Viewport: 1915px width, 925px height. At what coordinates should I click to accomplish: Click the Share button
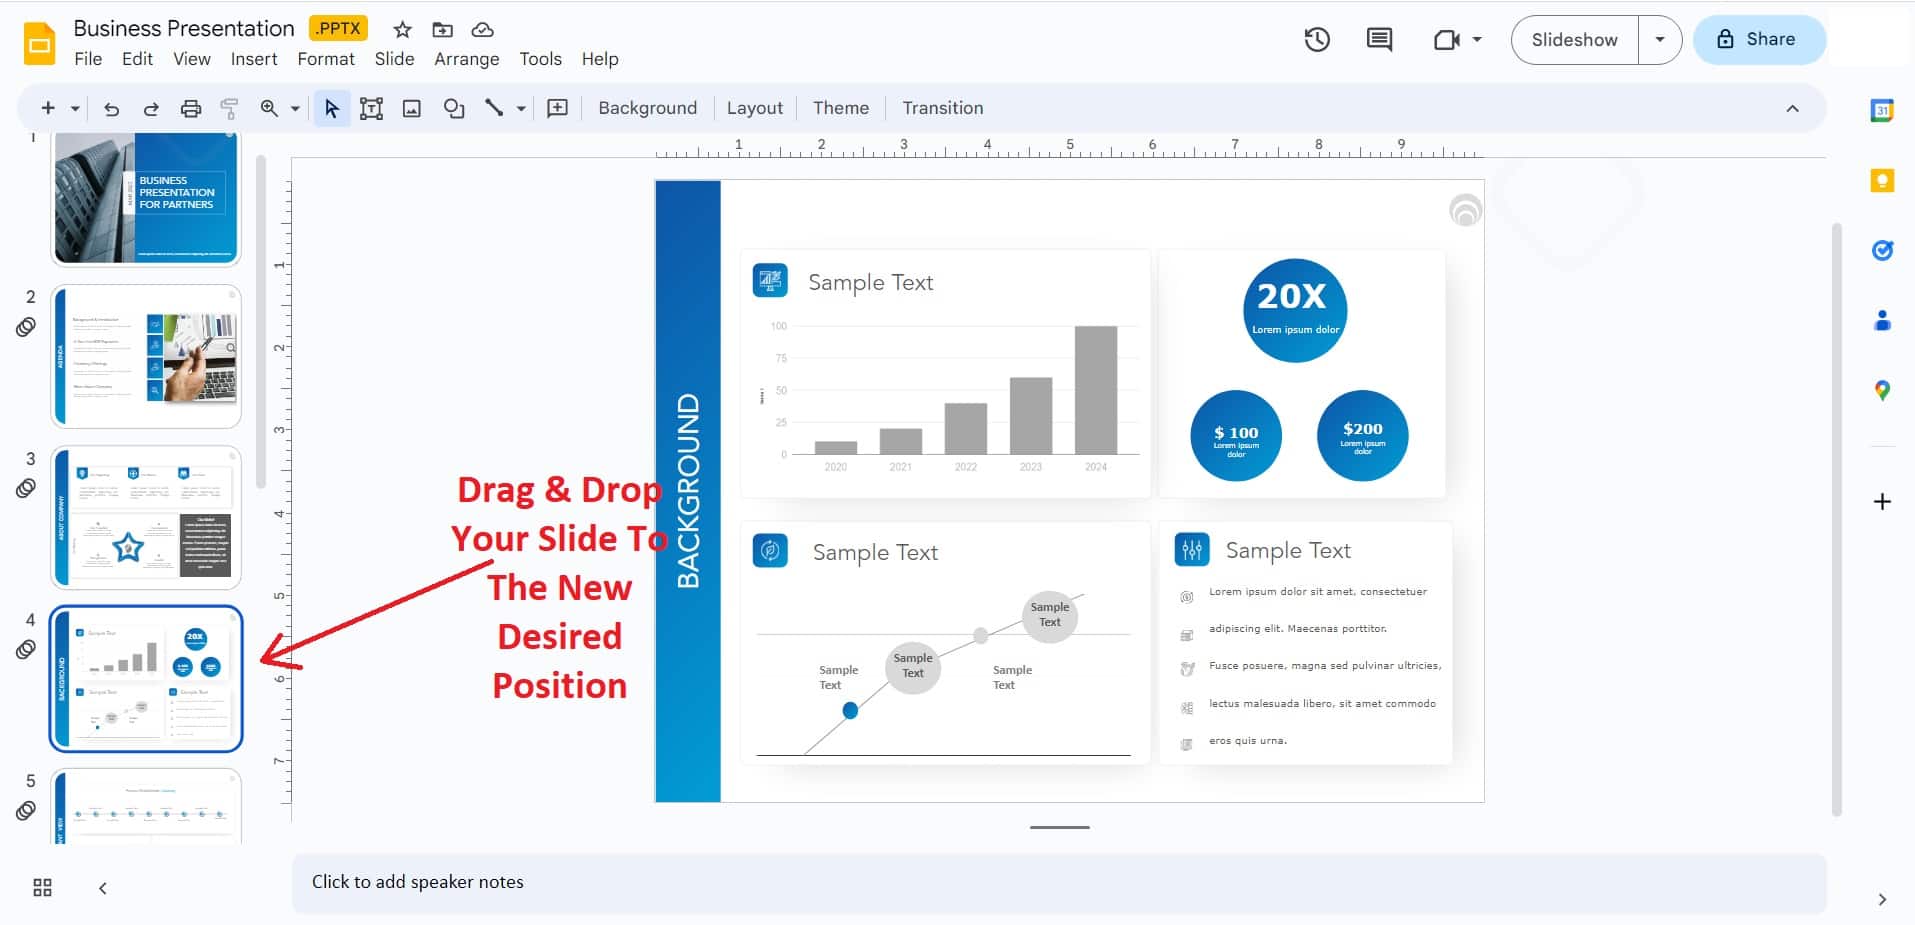1759,40
